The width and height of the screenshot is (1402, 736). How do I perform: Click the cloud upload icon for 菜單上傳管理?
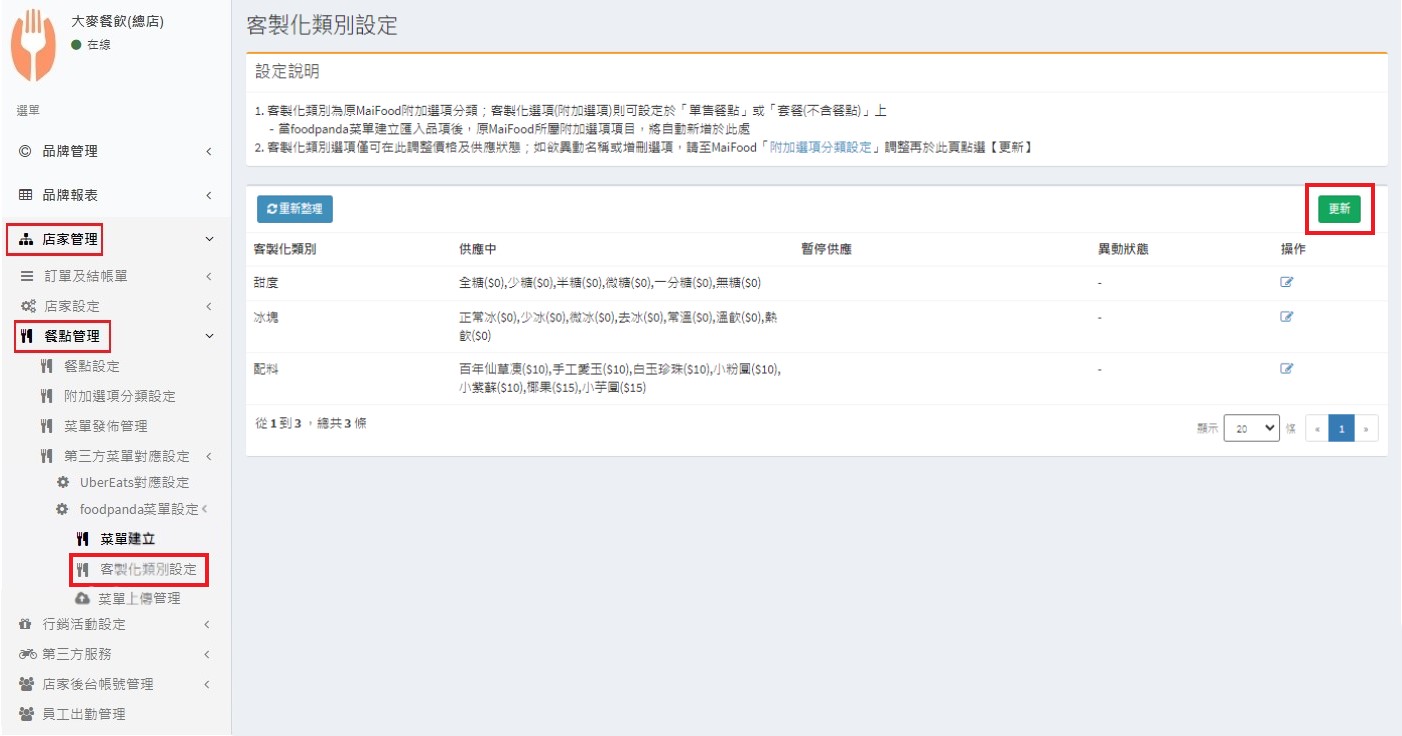(83, 598)
